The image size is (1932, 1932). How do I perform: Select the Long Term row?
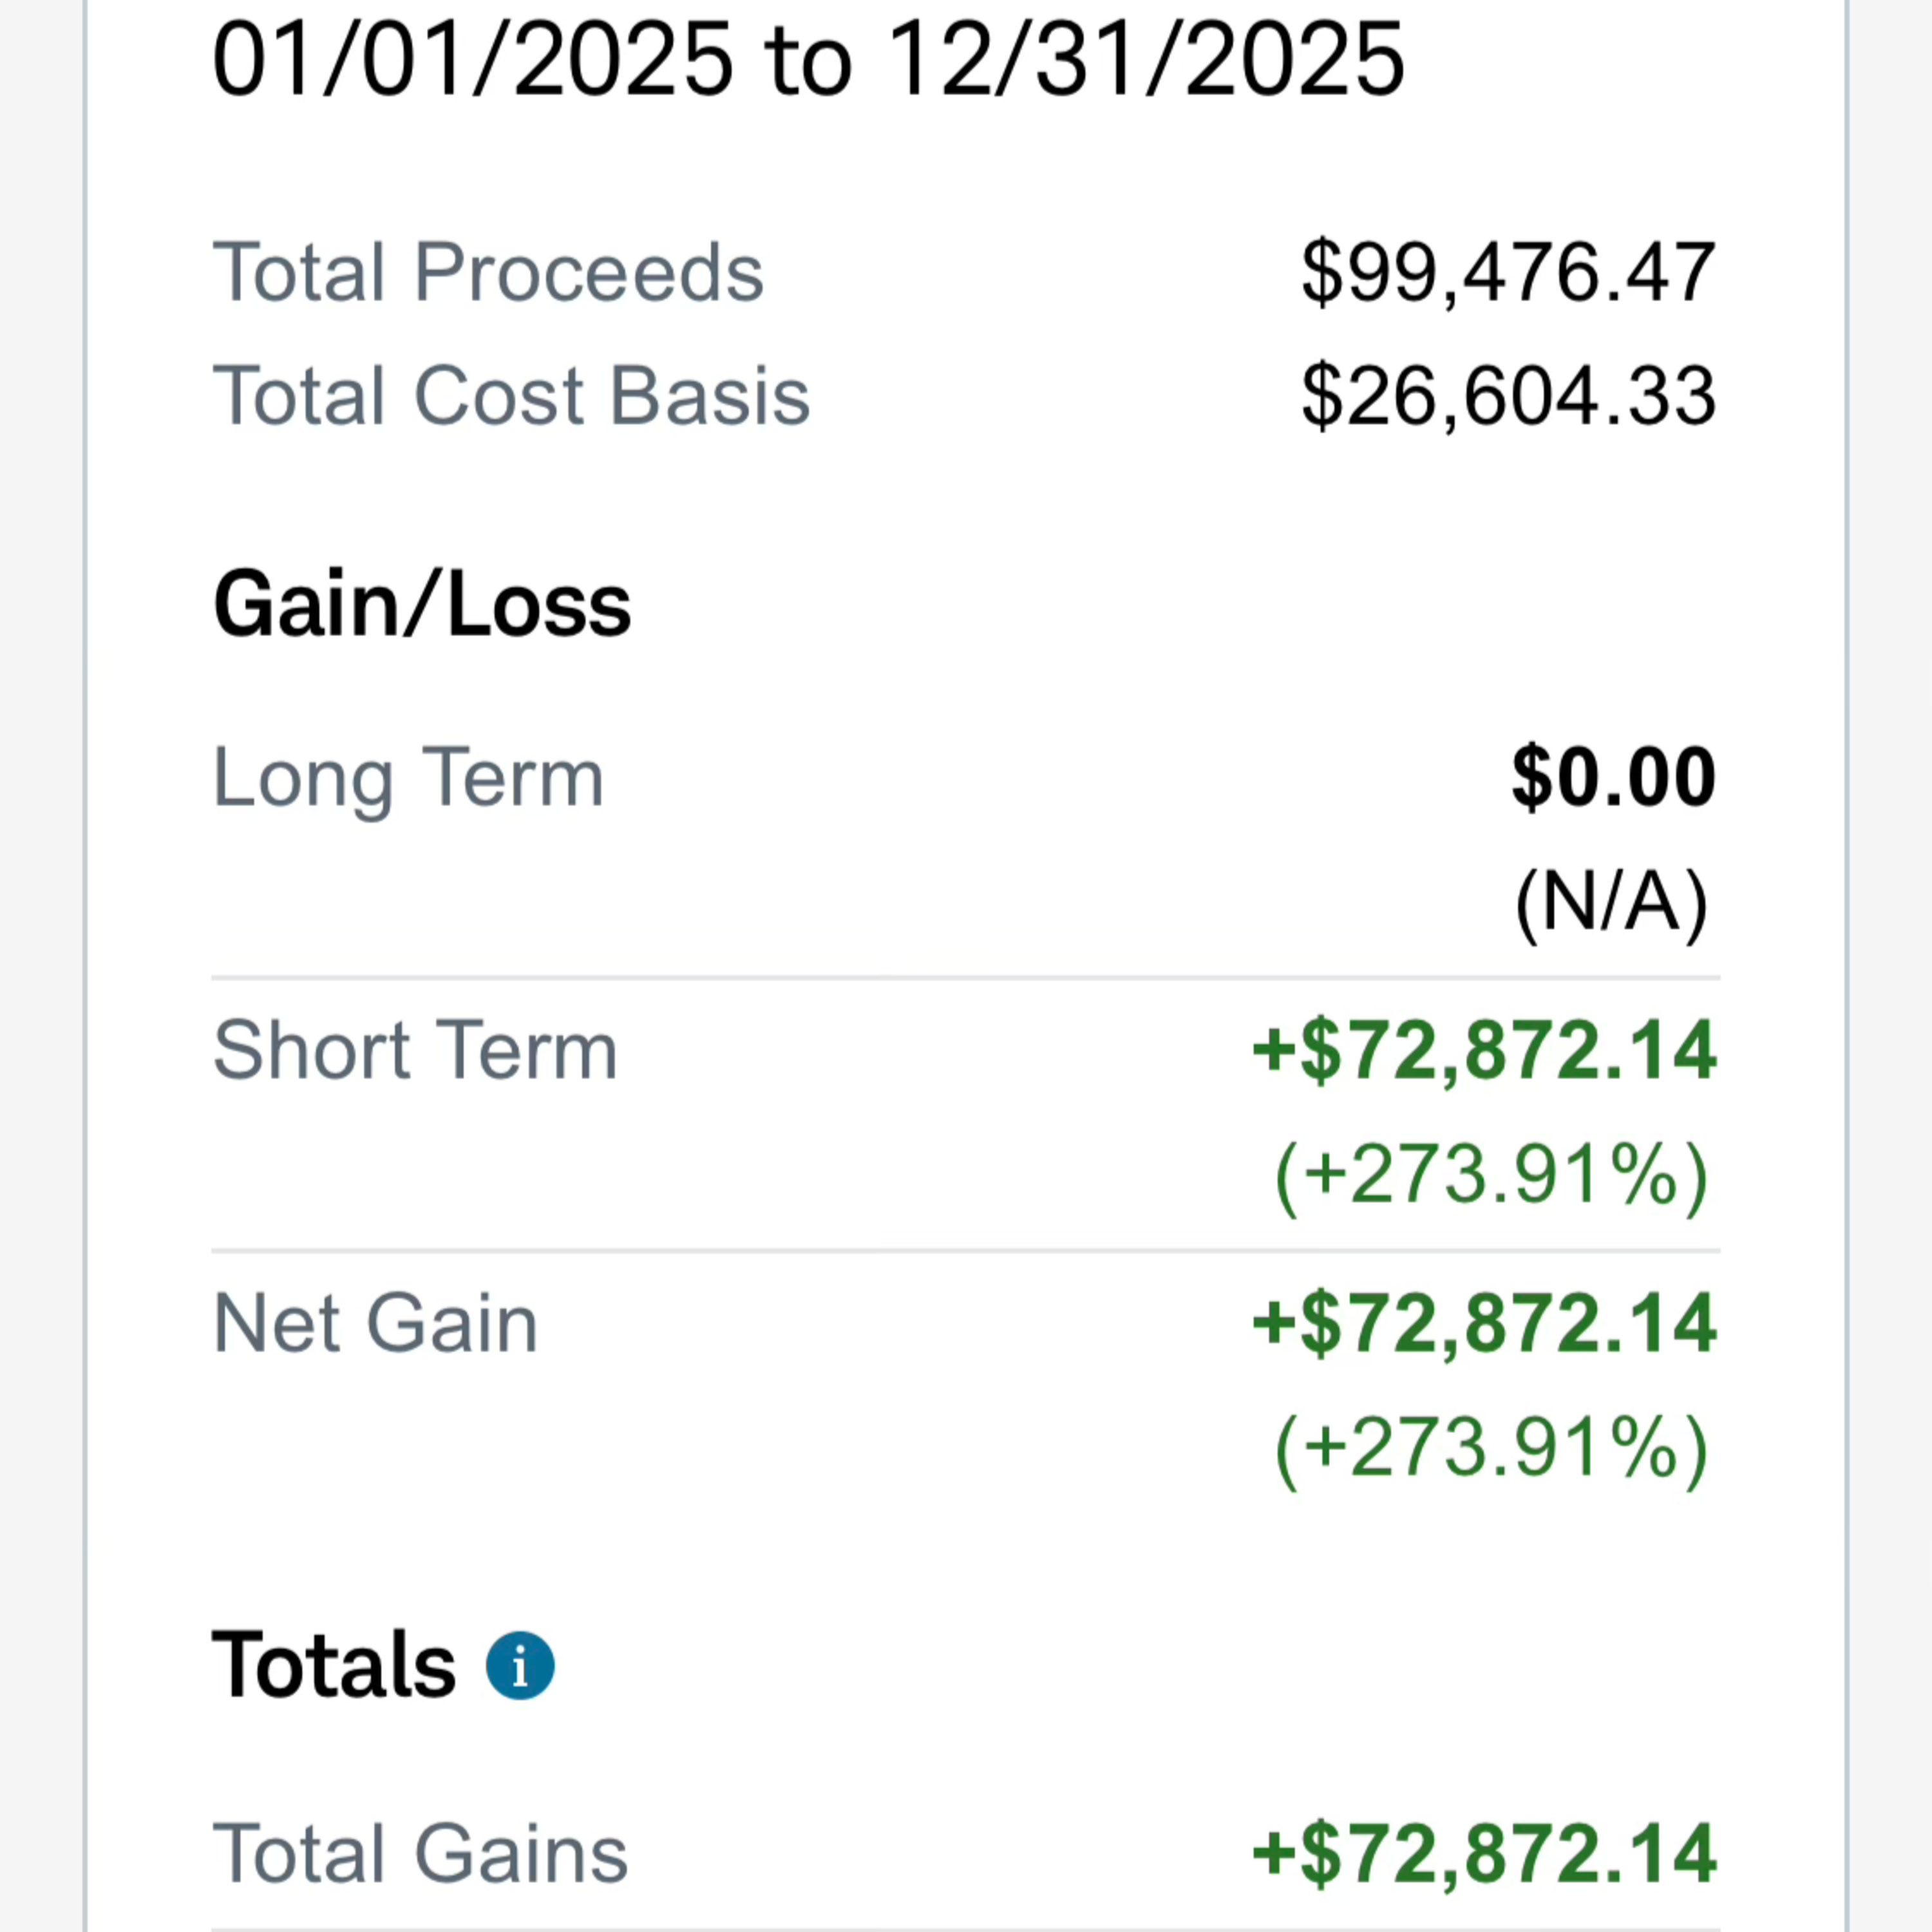tap(407, 775)
